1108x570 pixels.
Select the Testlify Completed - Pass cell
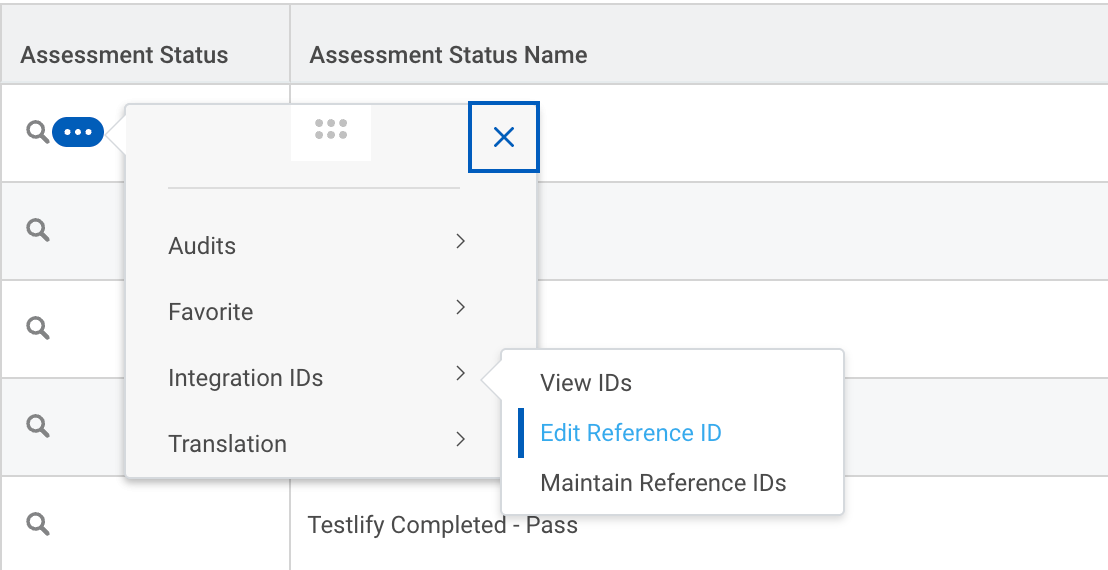[x=443, y=525]
